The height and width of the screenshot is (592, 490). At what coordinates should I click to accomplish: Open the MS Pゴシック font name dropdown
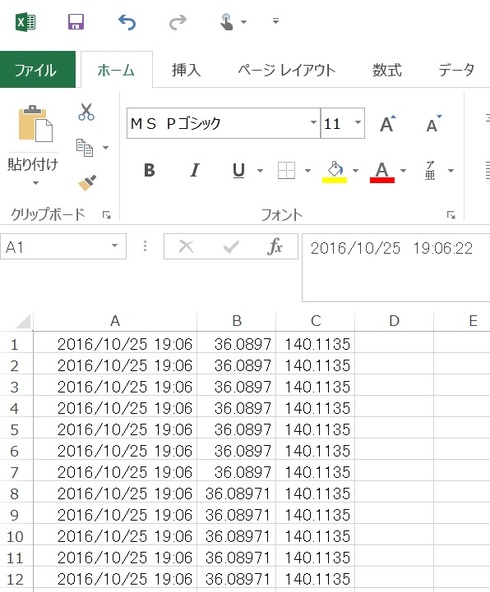(313, 123)
